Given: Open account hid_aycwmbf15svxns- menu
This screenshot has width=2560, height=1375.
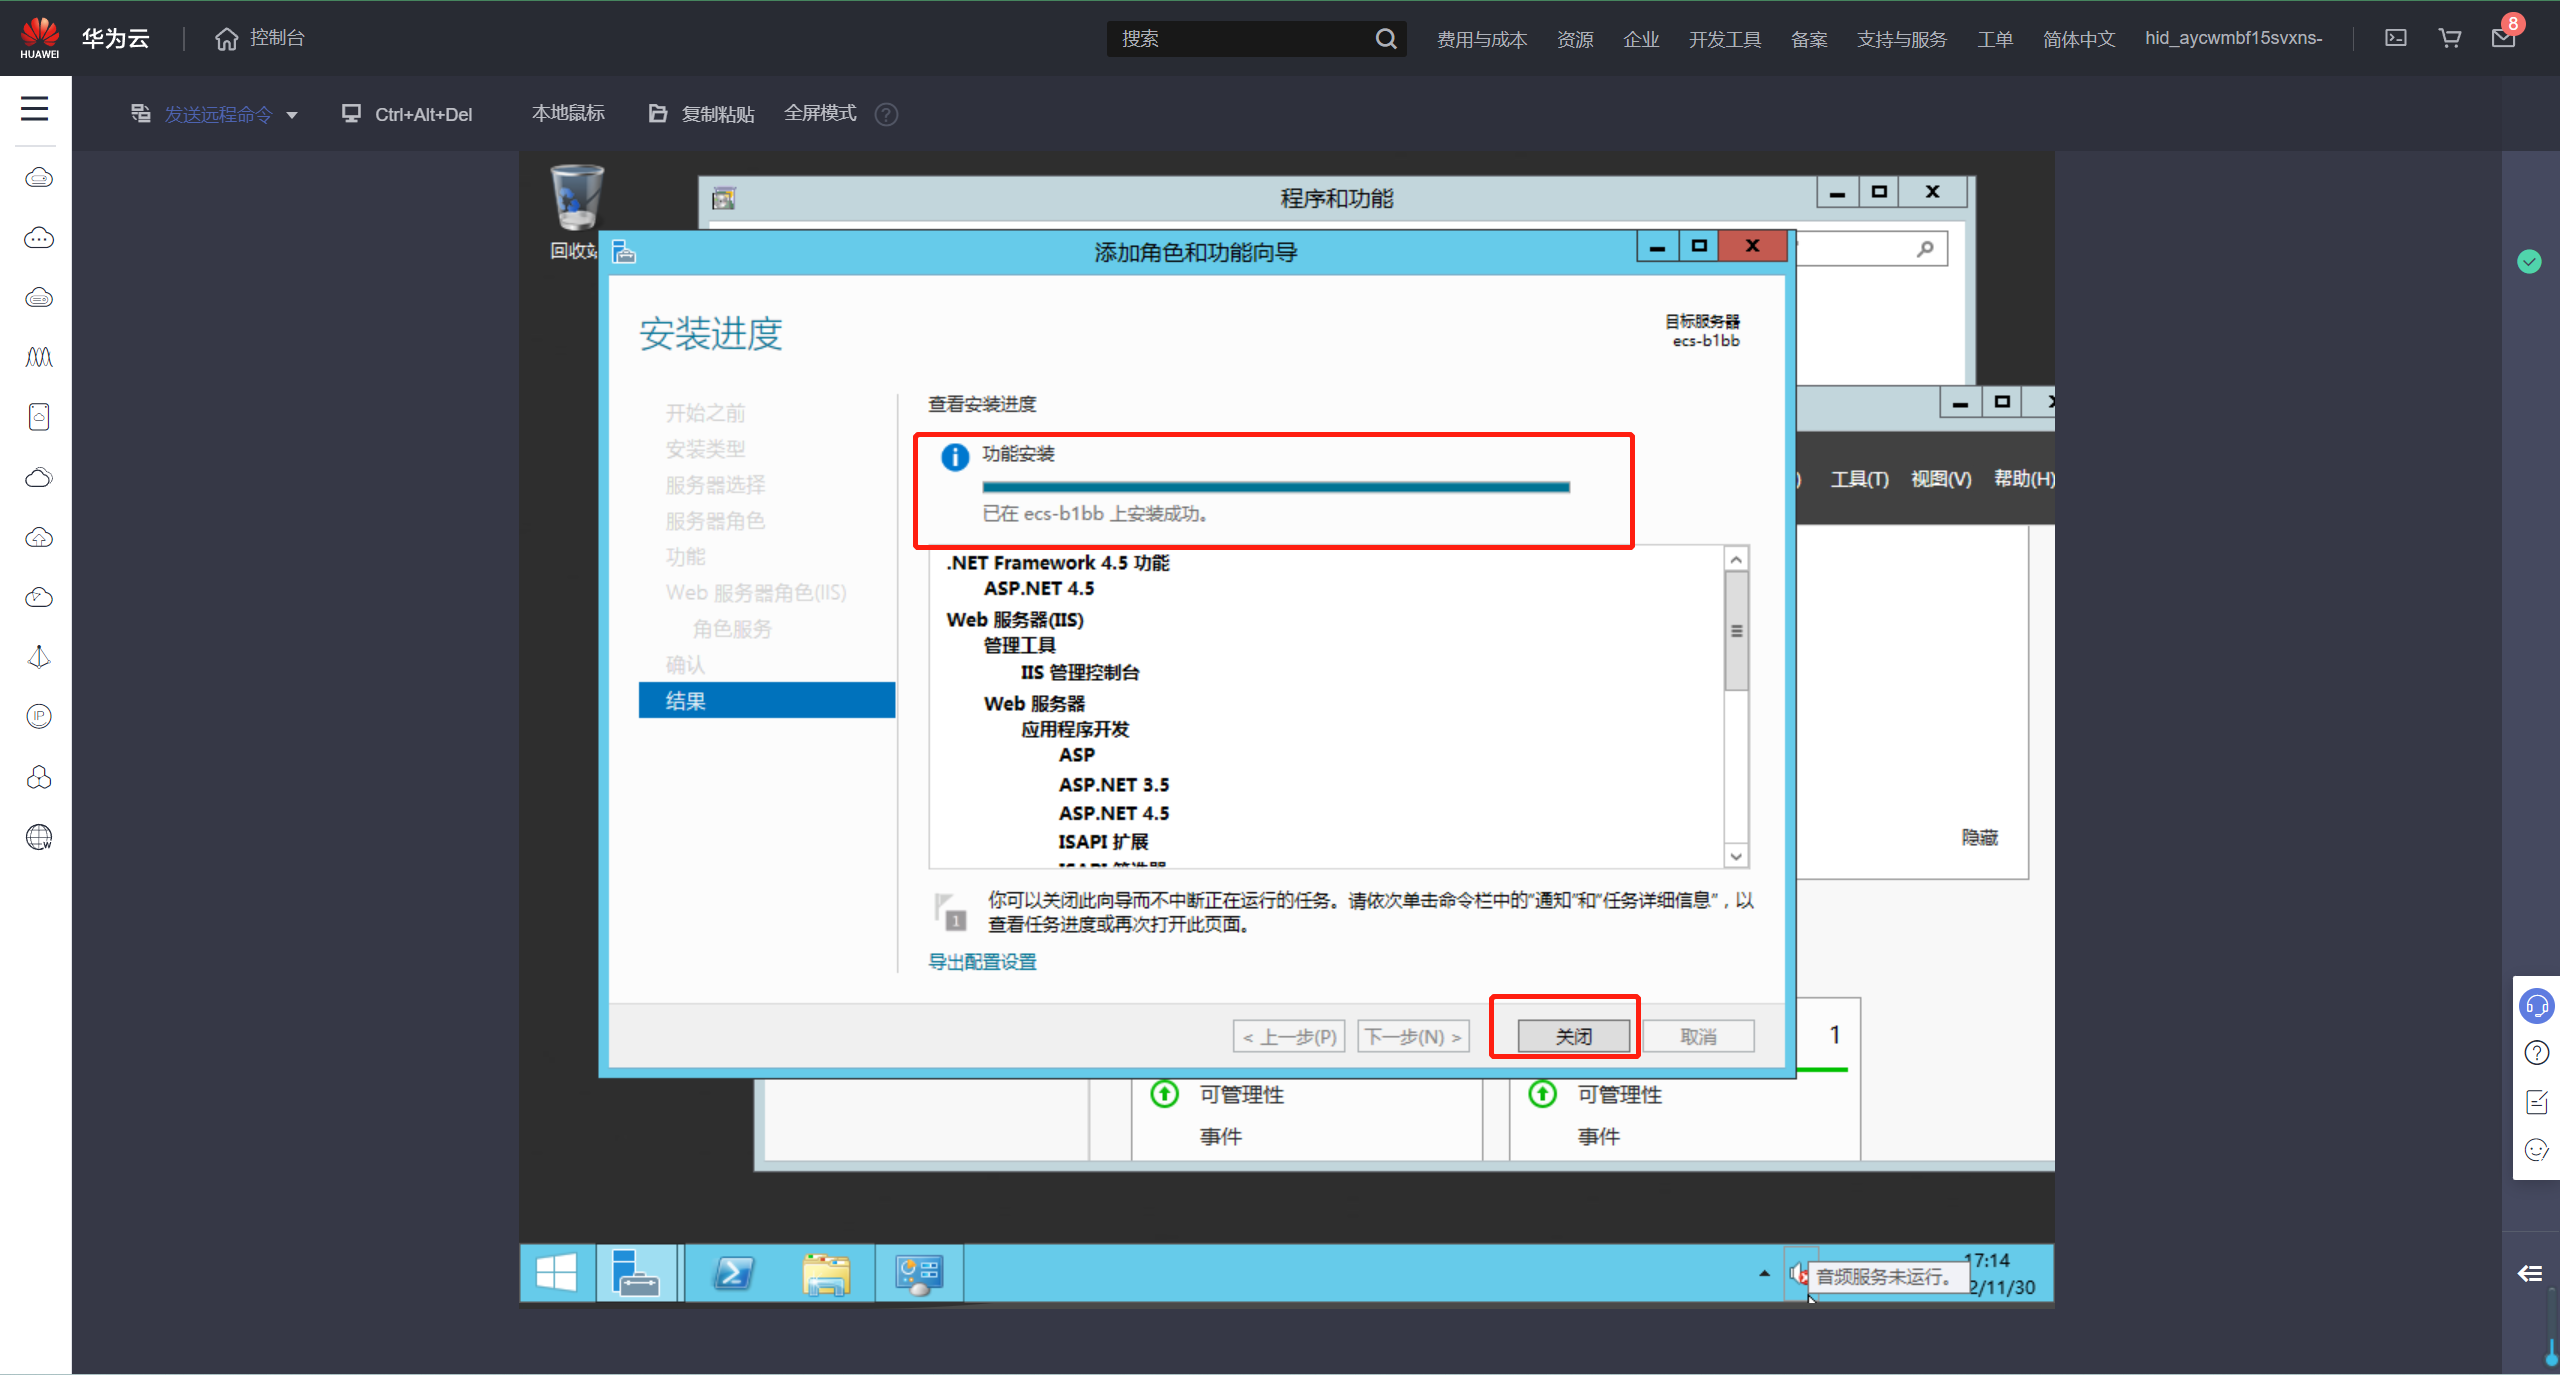Looking at the screenshot, I should [2234, 38].
